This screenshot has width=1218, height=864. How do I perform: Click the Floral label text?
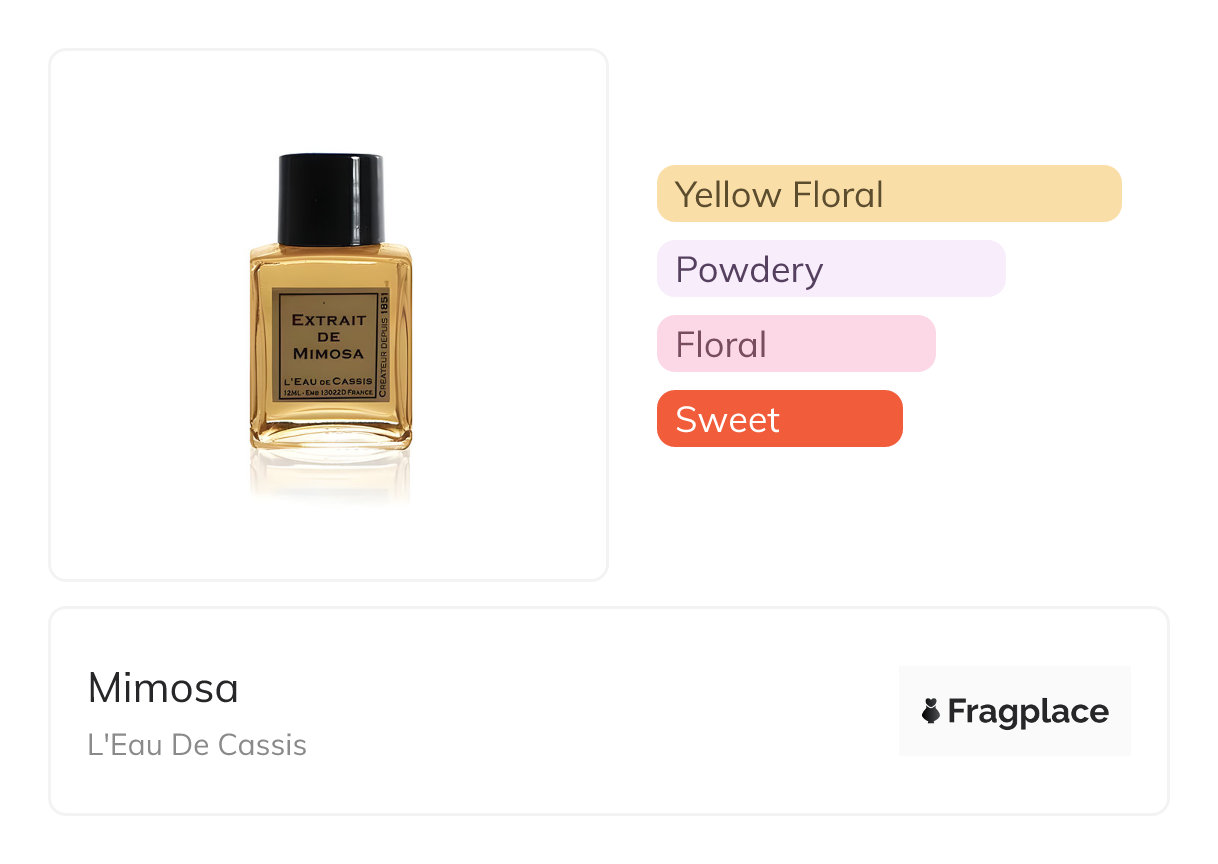point(721,345)
